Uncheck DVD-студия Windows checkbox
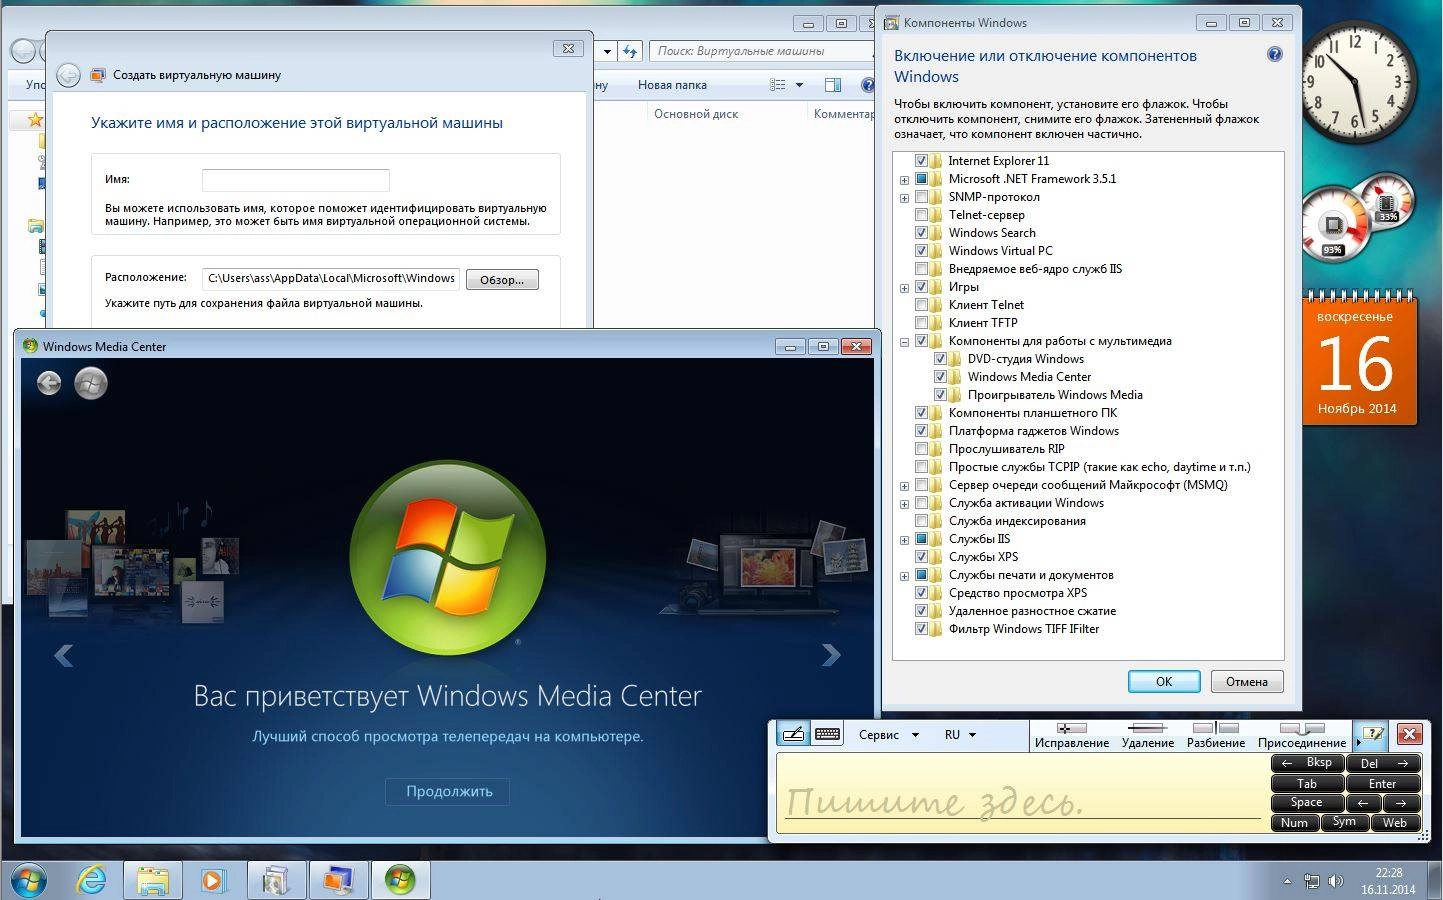The image size is (1443, 900). 940,359
